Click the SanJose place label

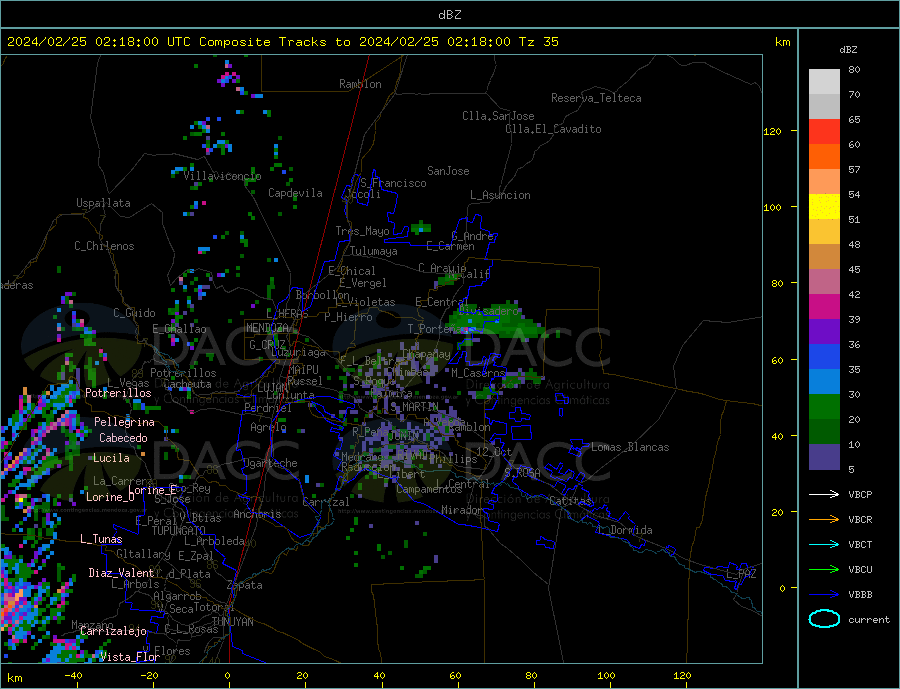(448, 171)
